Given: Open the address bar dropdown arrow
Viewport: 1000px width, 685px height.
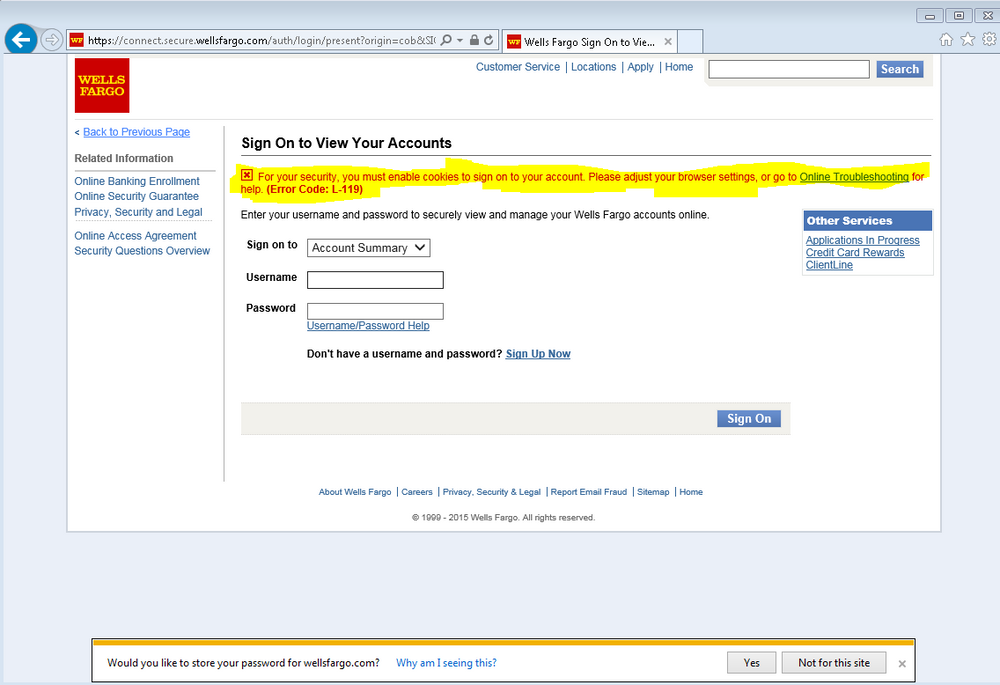Looking at the screenshot, I should (x=460, y=40).
